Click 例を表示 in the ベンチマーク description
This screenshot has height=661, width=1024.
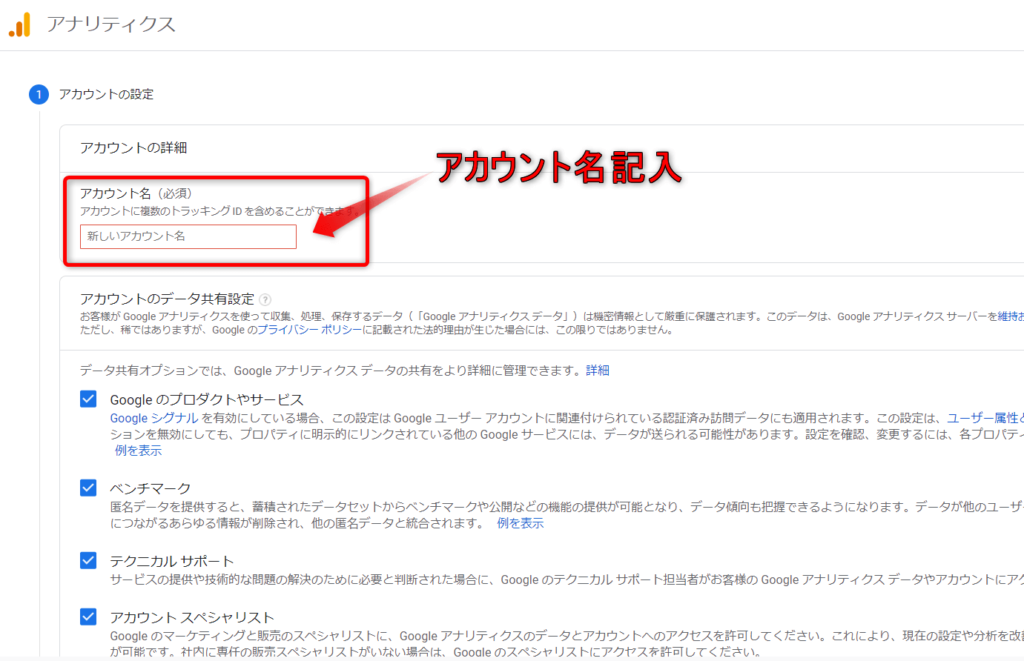tap(520, 523)
